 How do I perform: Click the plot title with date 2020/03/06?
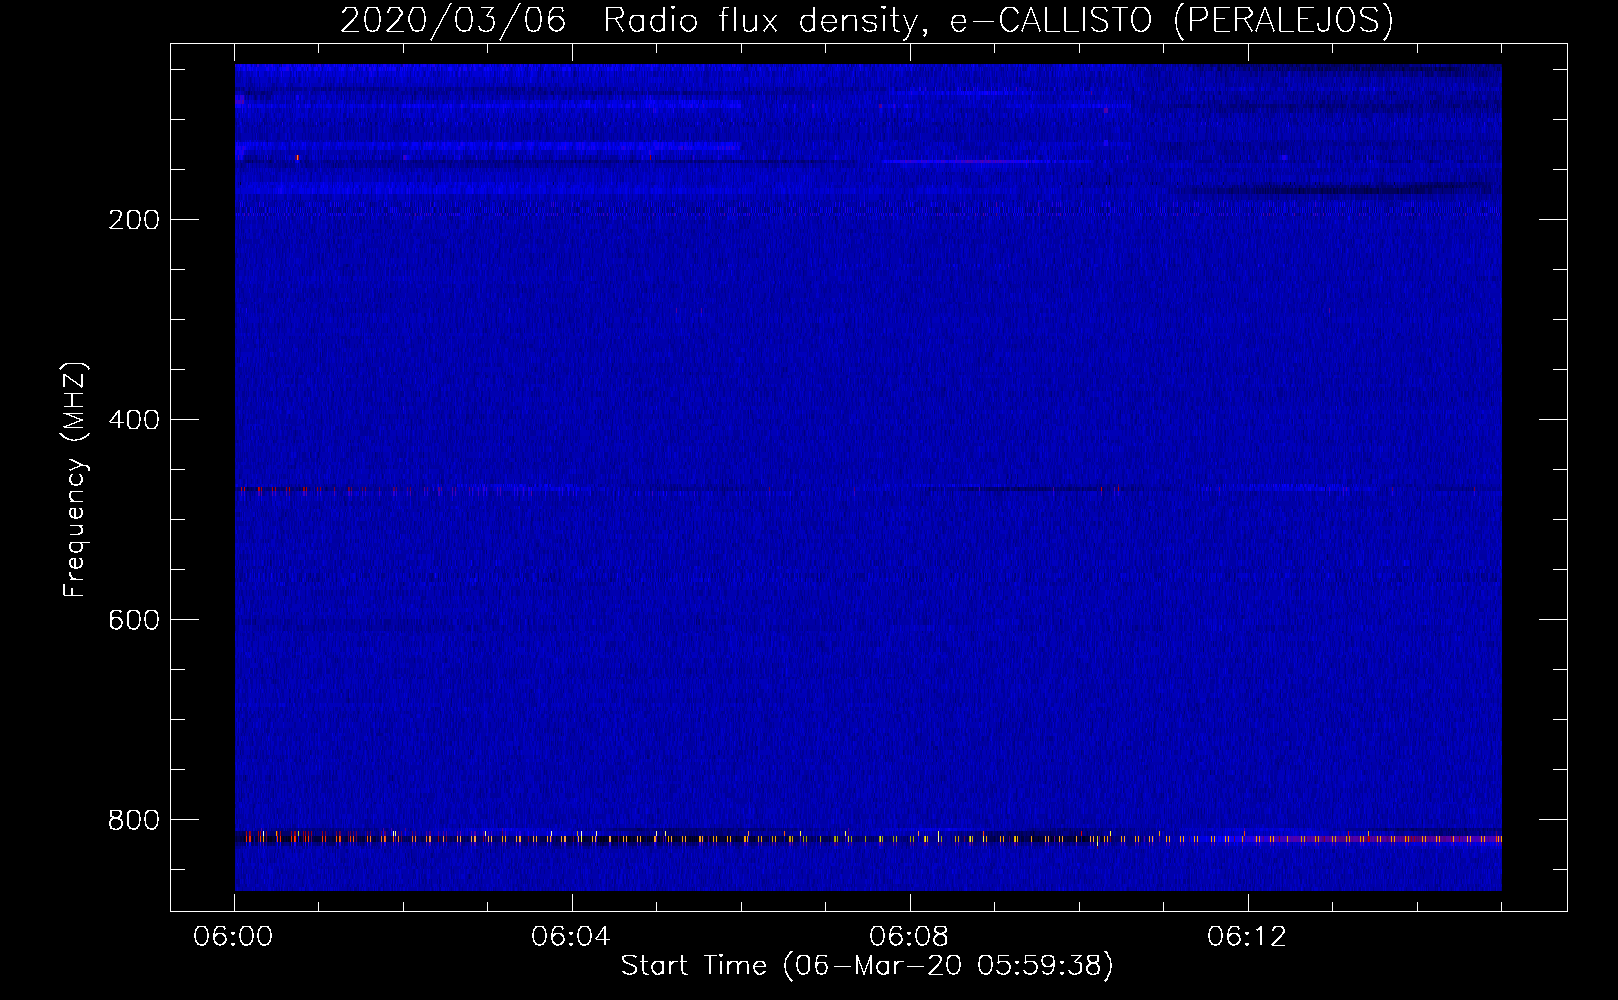(867, 21)
